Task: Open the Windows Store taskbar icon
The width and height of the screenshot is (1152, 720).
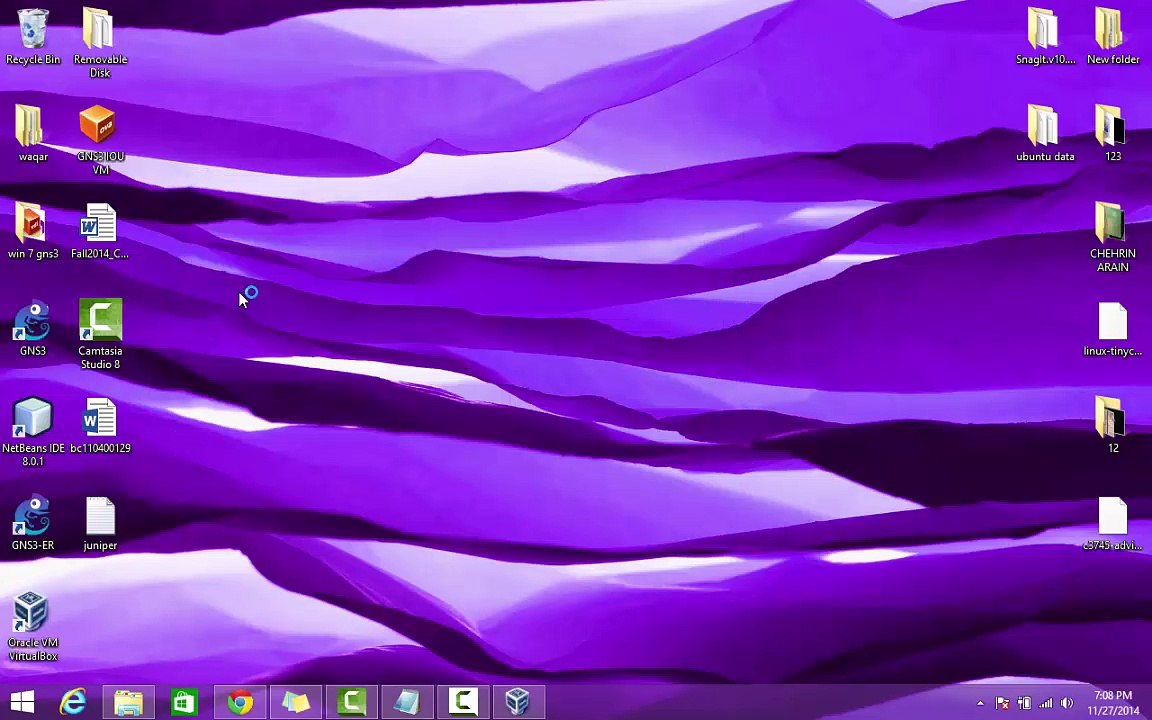Action: 184,702
